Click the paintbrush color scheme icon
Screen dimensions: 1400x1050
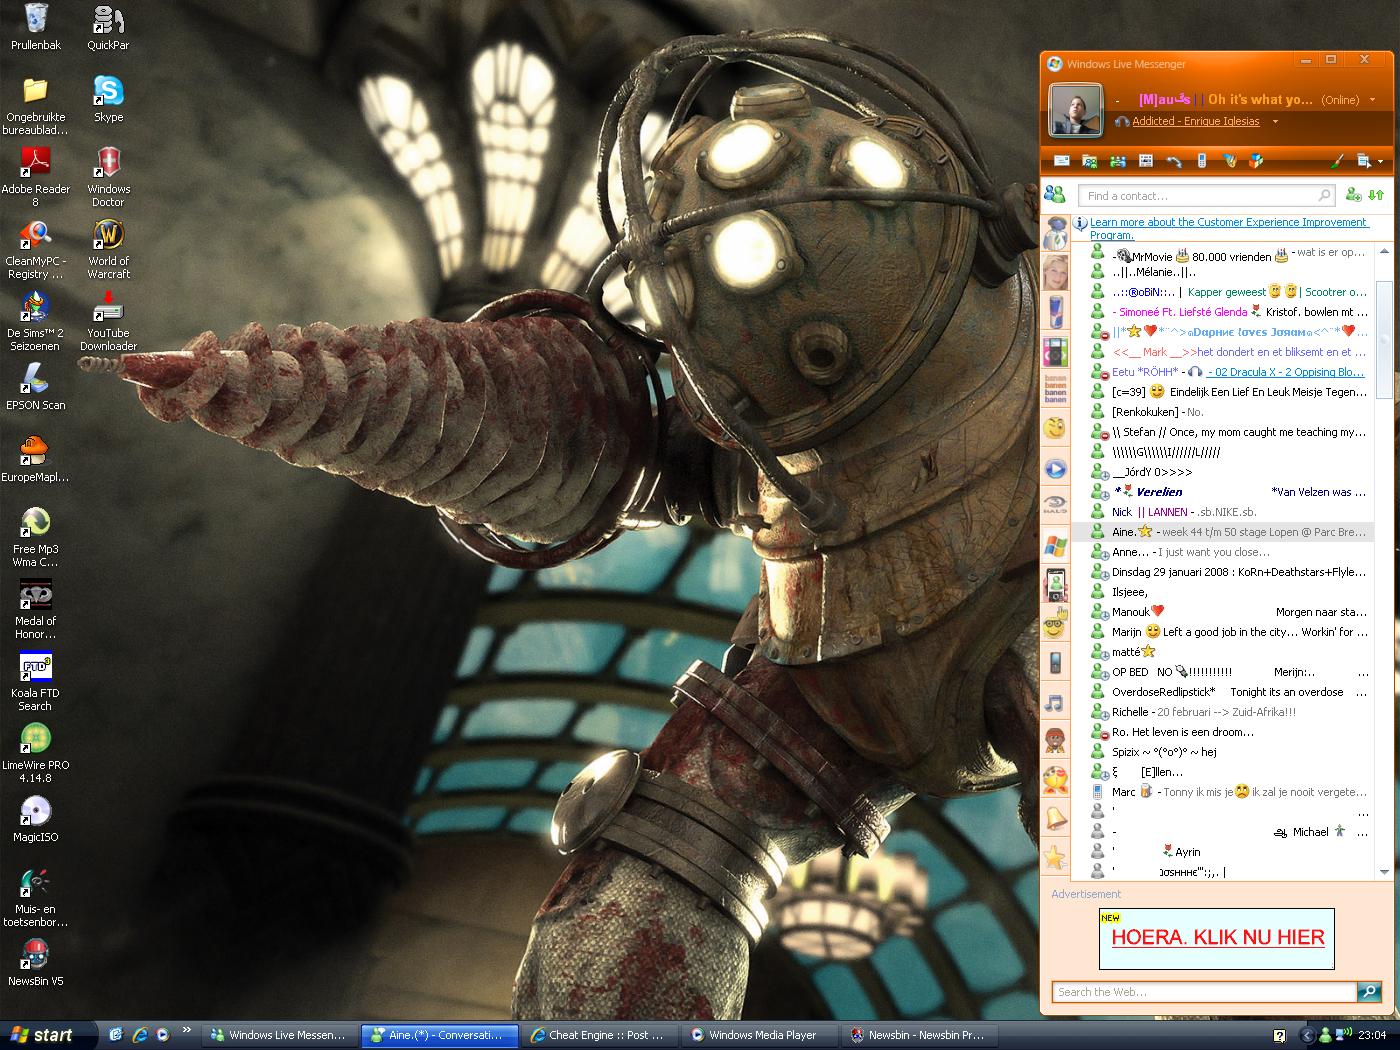[x=1339, y=161]
